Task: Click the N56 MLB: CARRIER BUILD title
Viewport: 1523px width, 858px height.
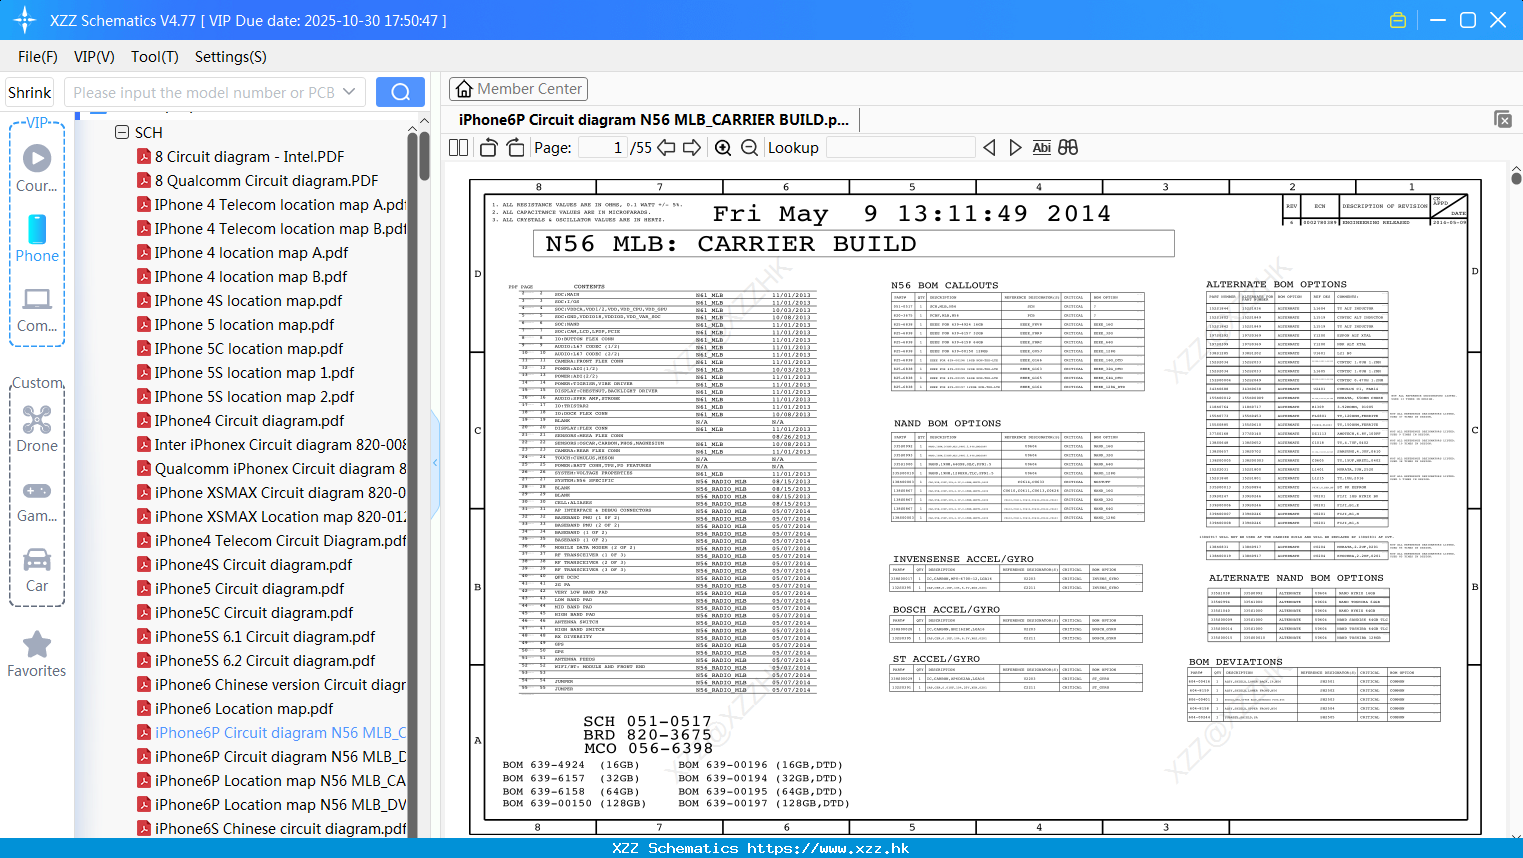Action: click(x=731, y=243)
